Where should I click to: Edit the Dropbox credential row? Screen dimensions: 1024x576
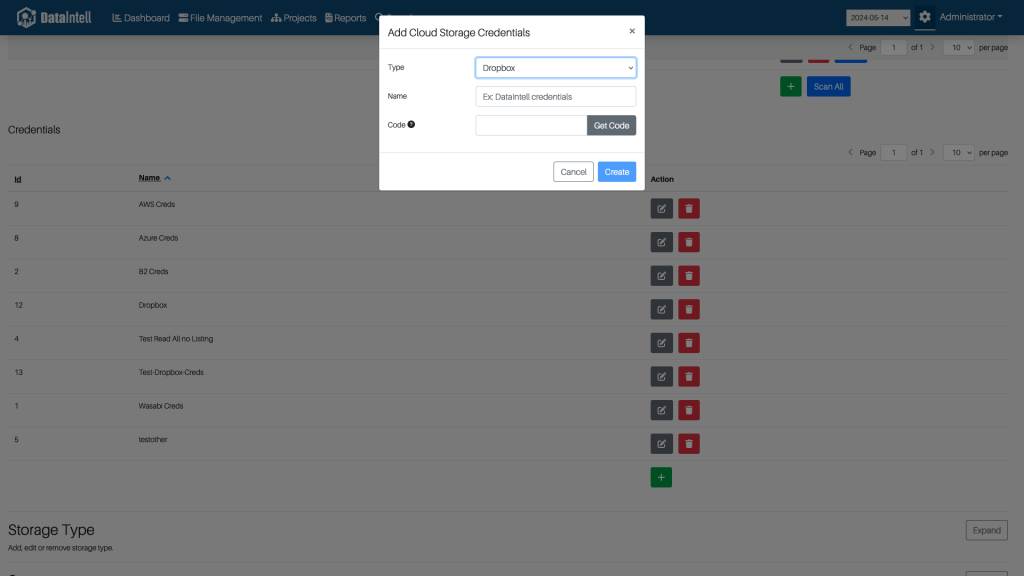662,310
